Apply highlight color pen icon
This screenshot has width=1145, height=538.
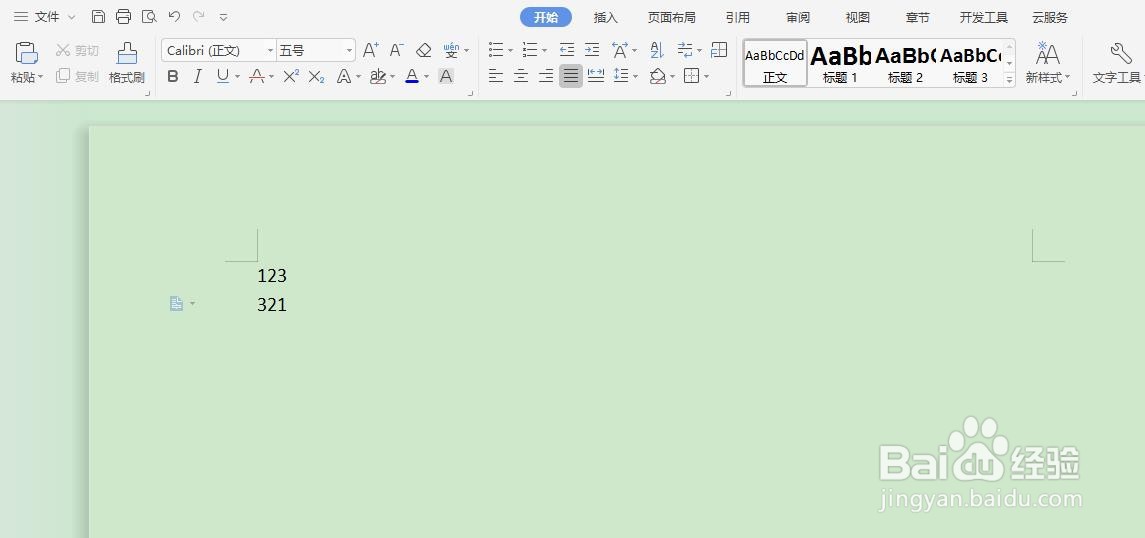tap(378, 76)
